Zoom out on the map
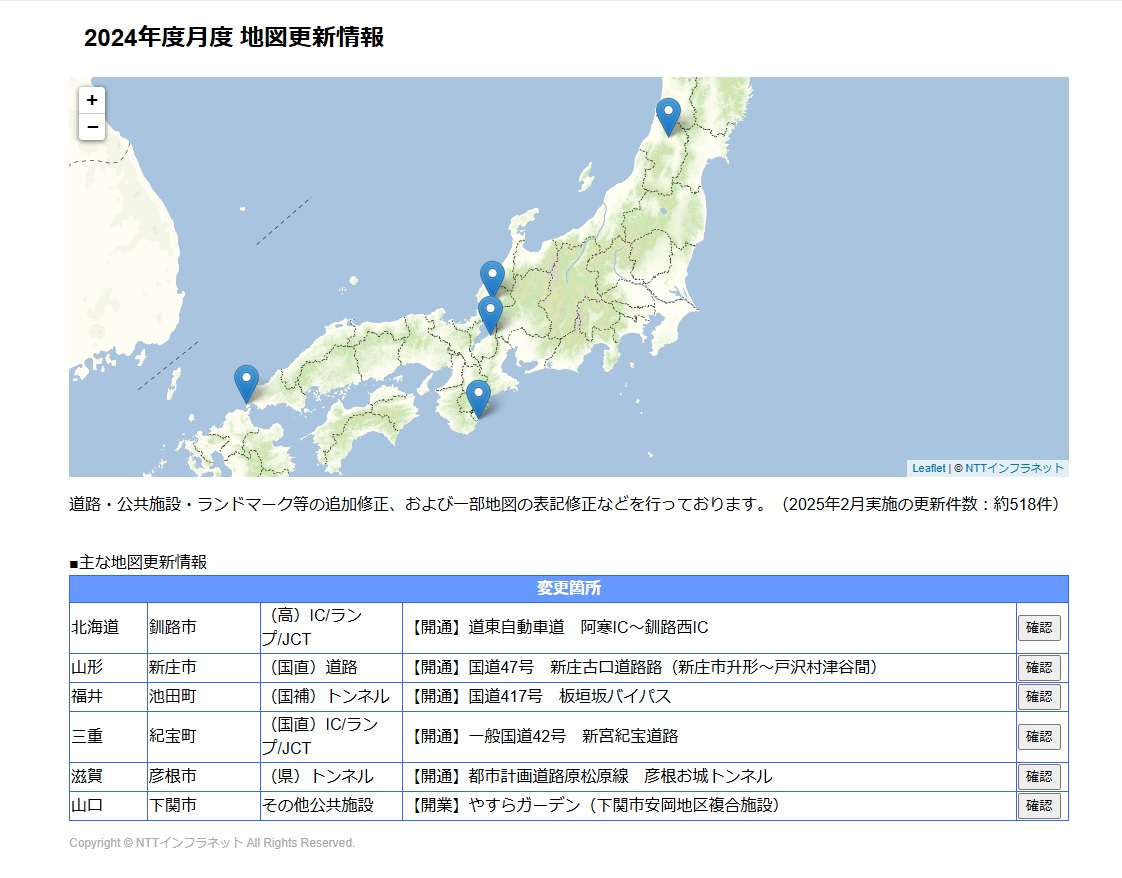The image size is (1122, 878). (92, 127)
